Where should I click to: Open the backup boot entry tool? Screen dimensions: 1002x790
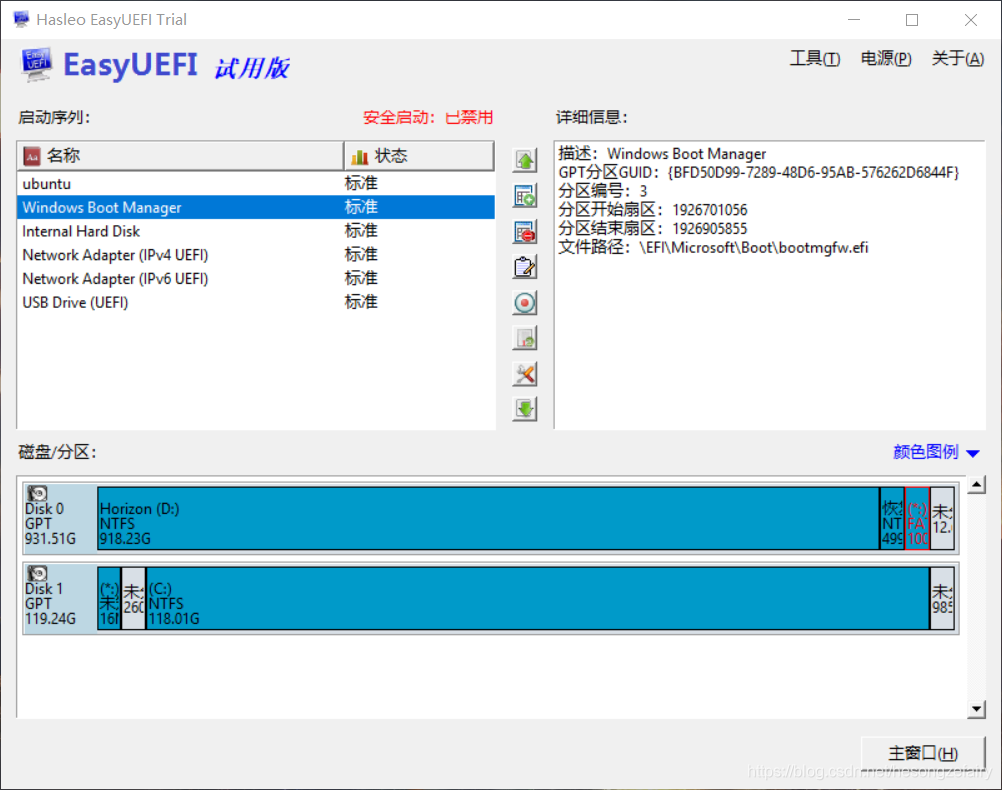click(524, 337)
